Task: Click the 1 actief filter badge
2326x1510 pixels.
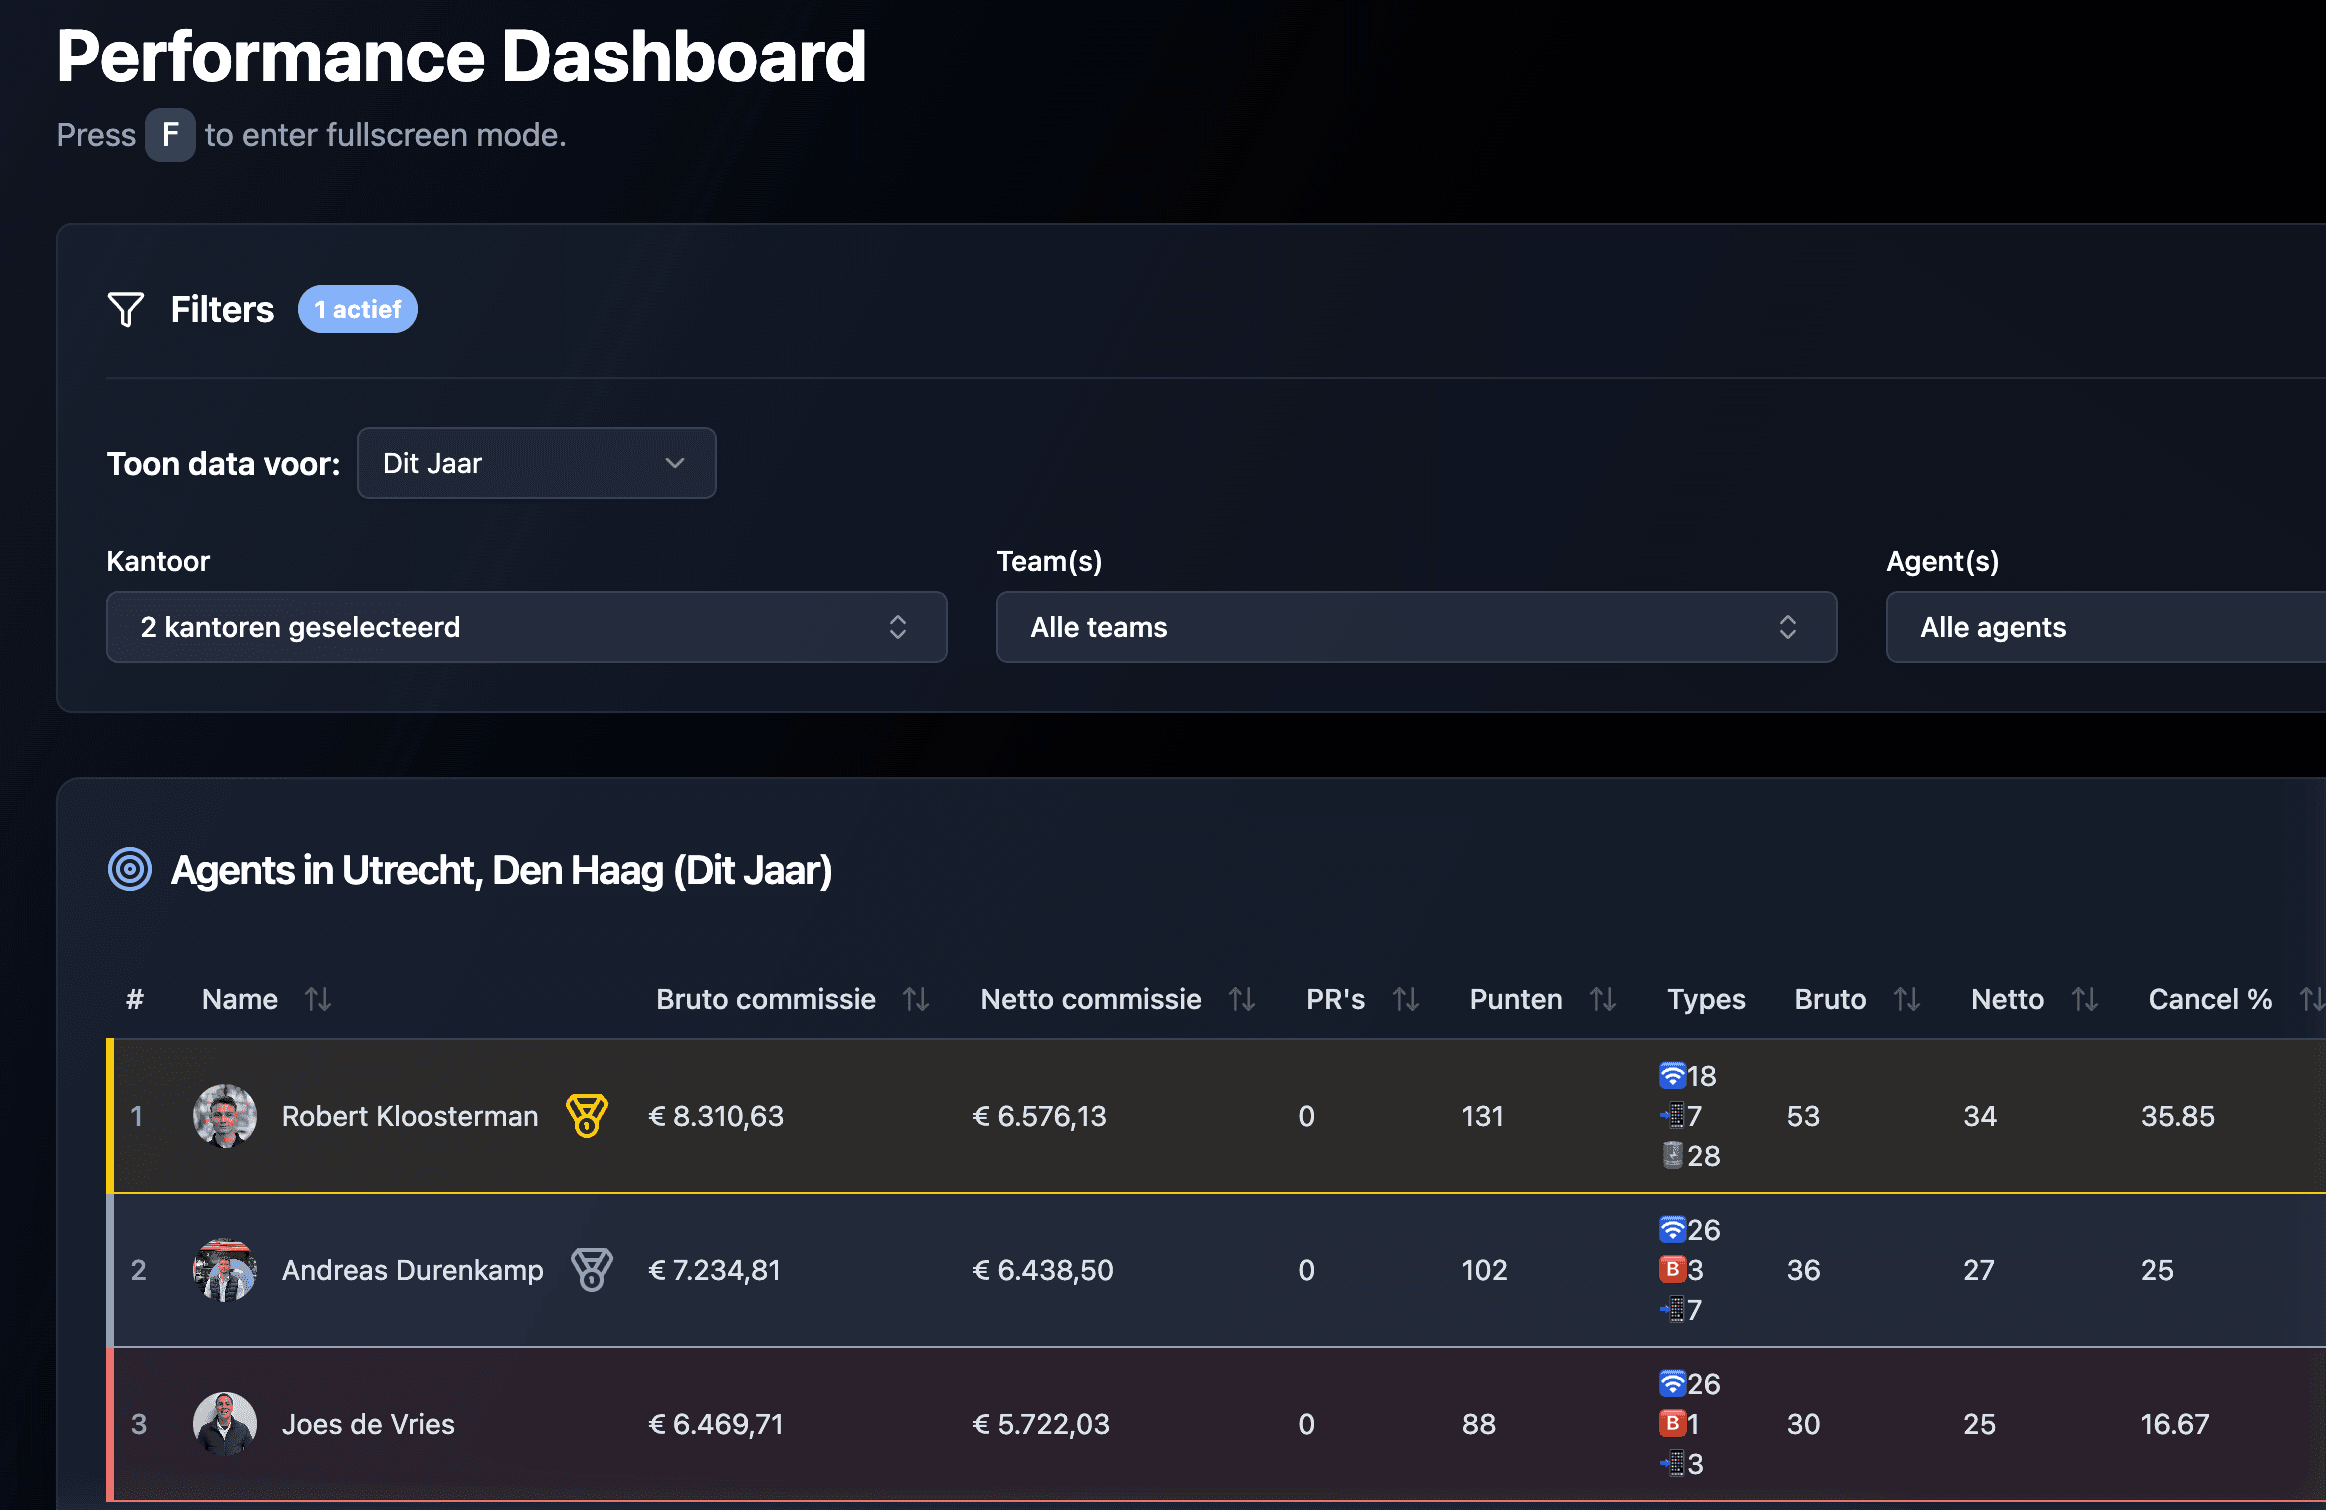Action: coord(357,310)
